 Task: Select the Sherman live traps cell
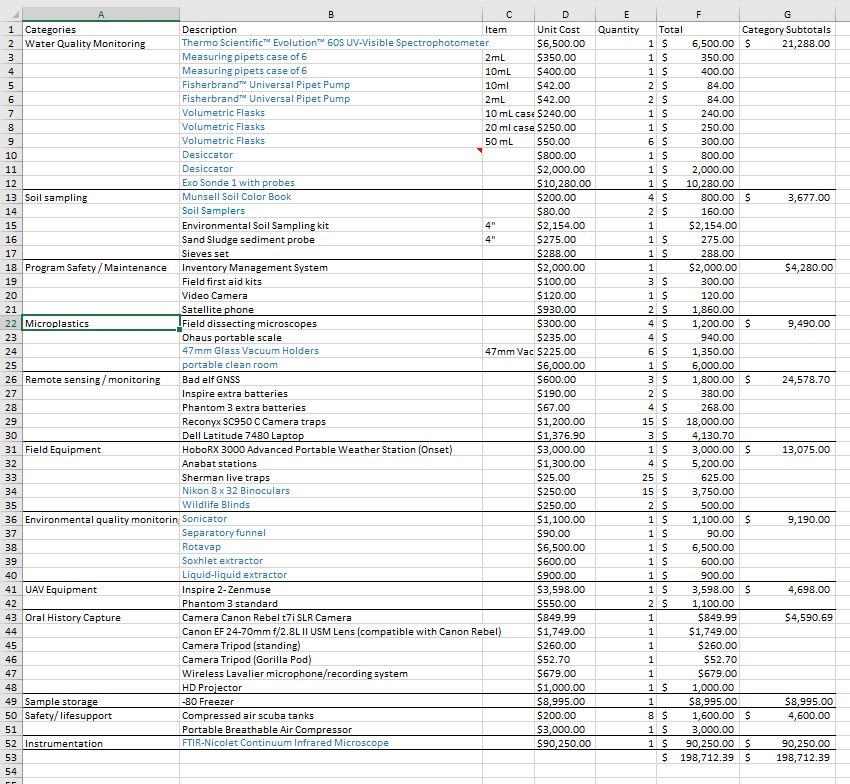[x=331, y=478]
